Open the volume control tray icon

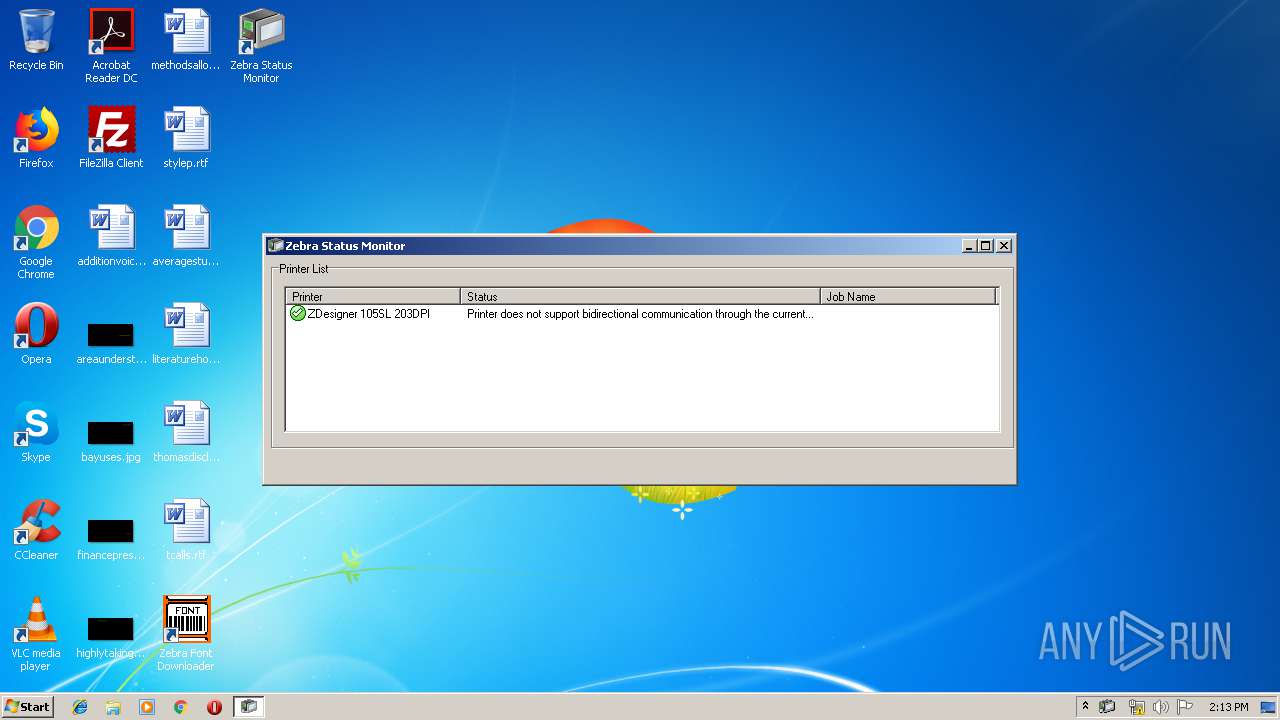(x=1160, y=707)
